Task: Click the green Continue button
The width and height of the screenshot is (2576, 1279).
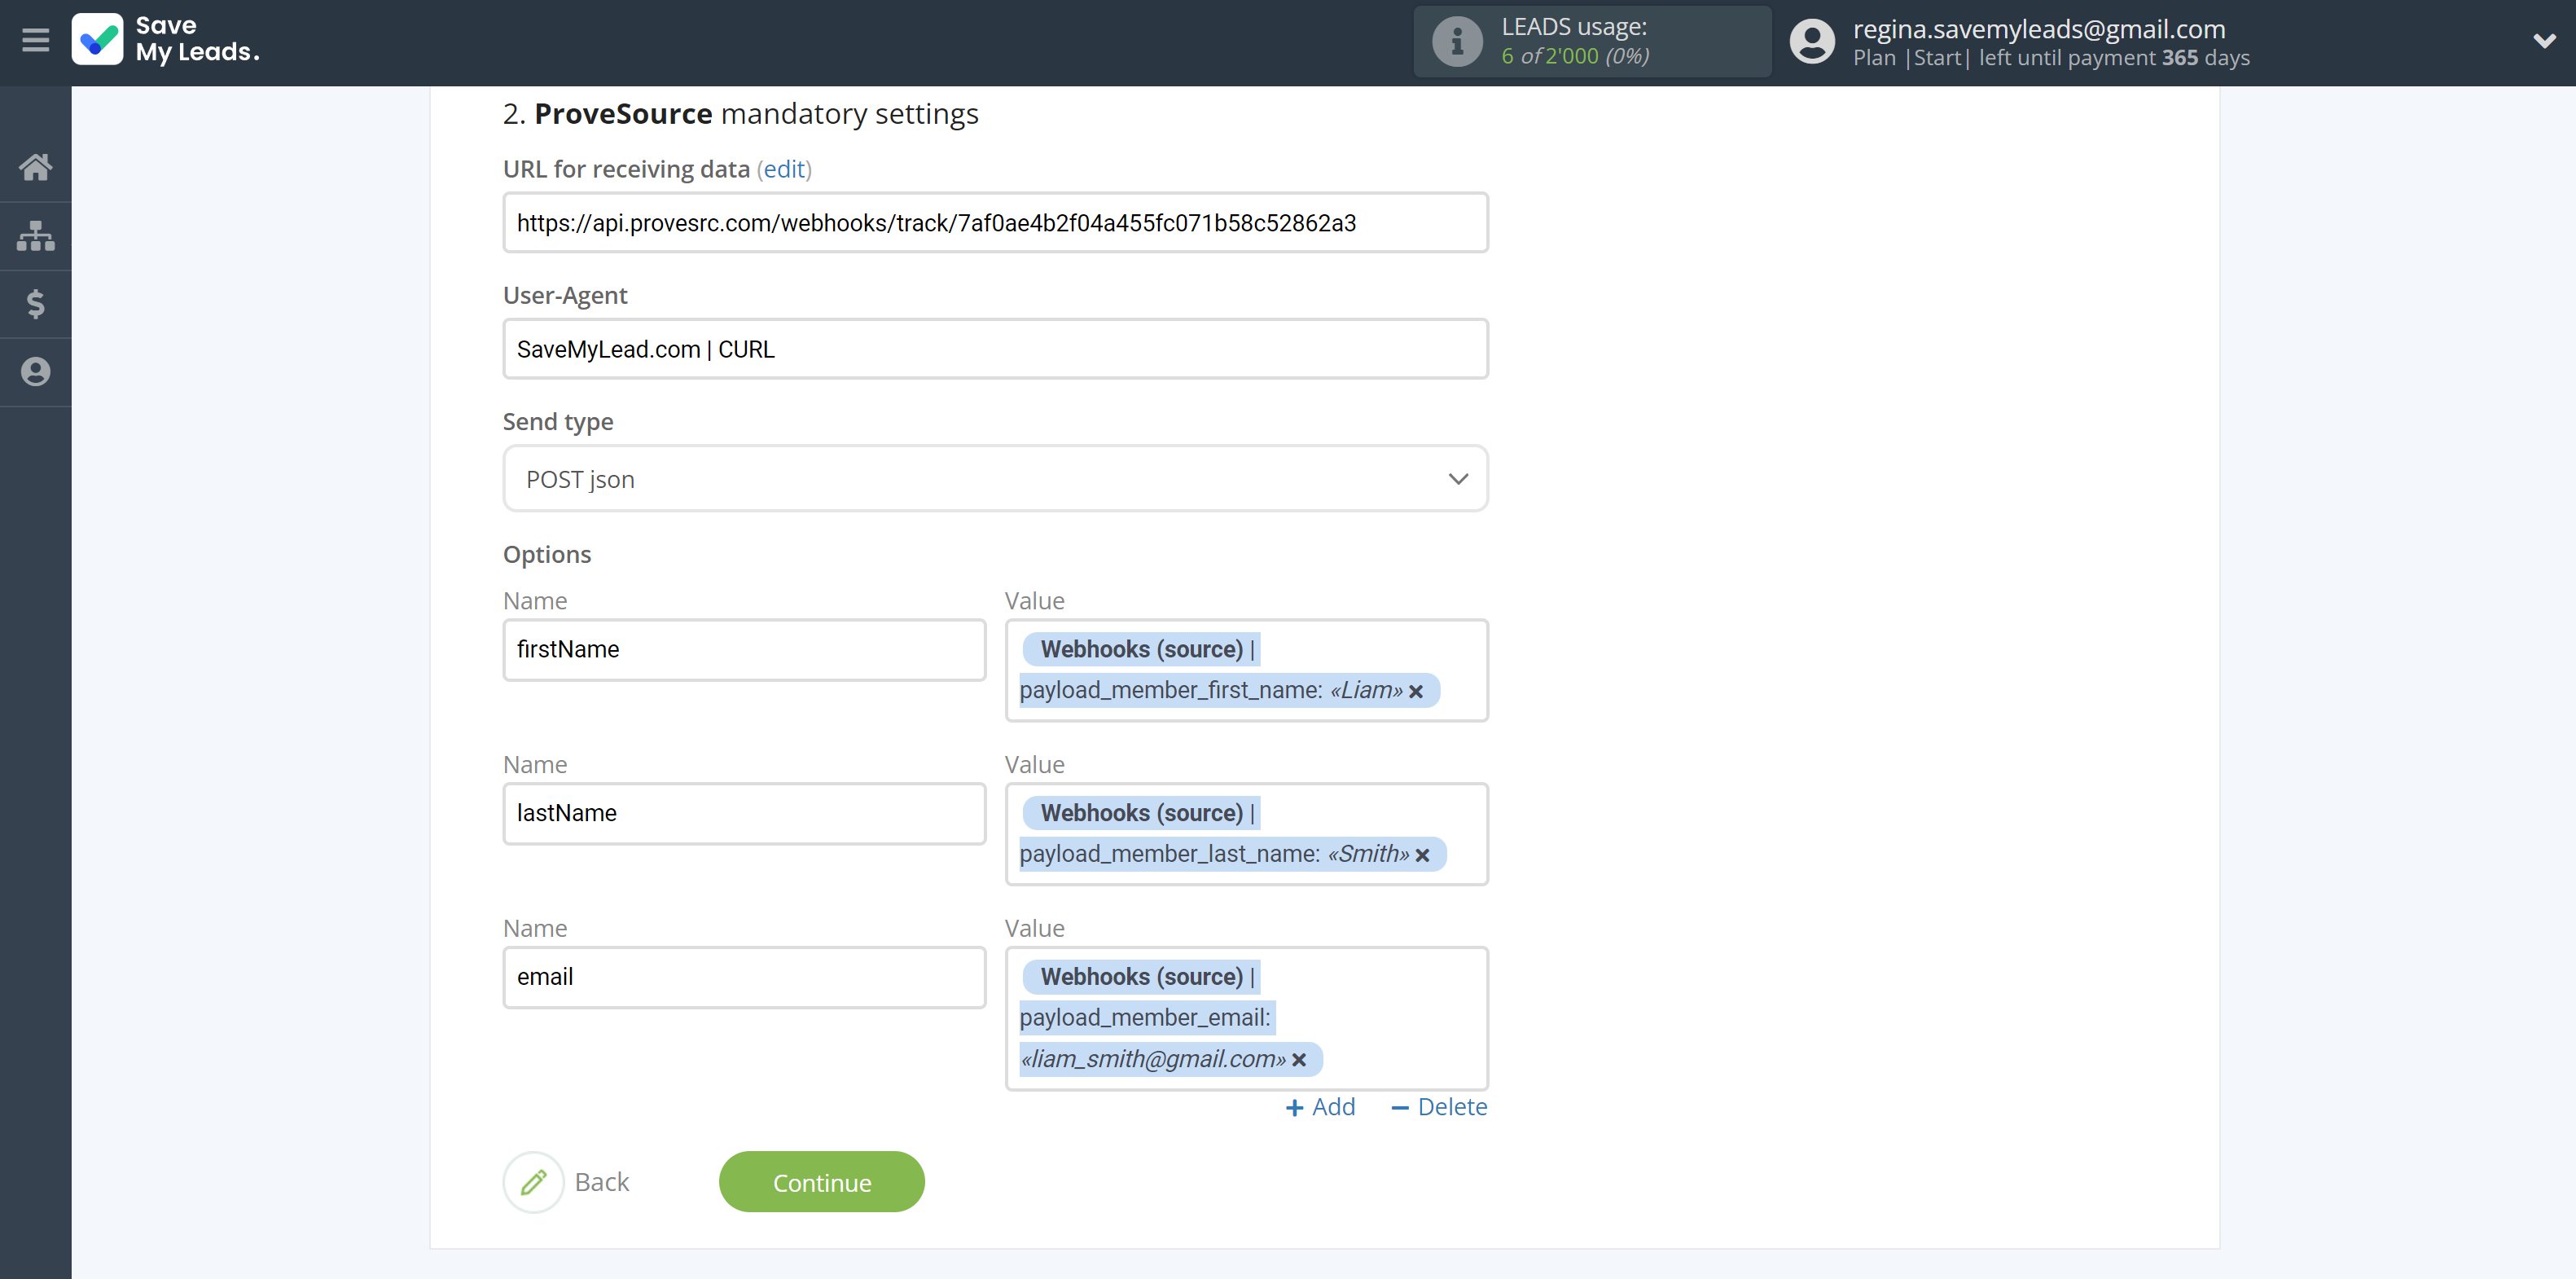Action: 821,1182
